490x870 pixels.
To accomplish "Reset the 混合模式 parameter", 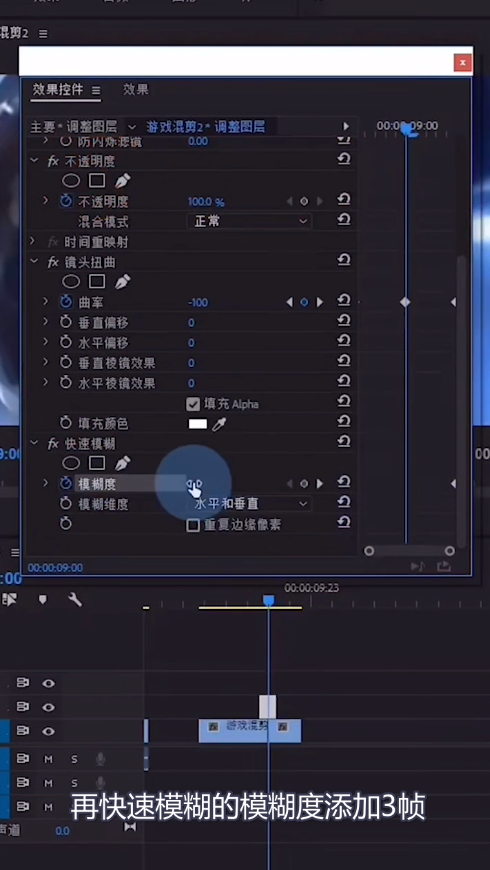I will point(344,220).
